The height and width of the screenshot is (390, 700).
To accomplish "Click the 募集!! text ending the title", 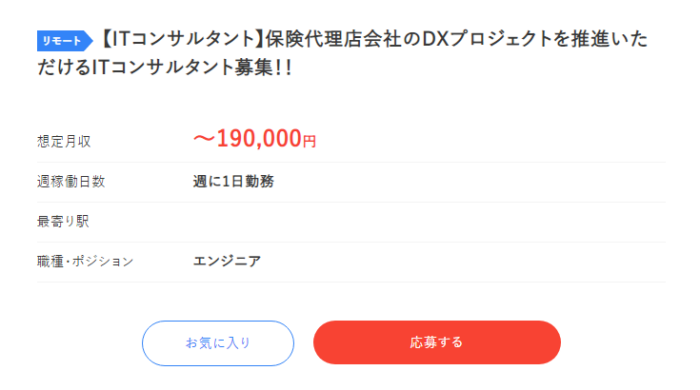I will (263, 67).
